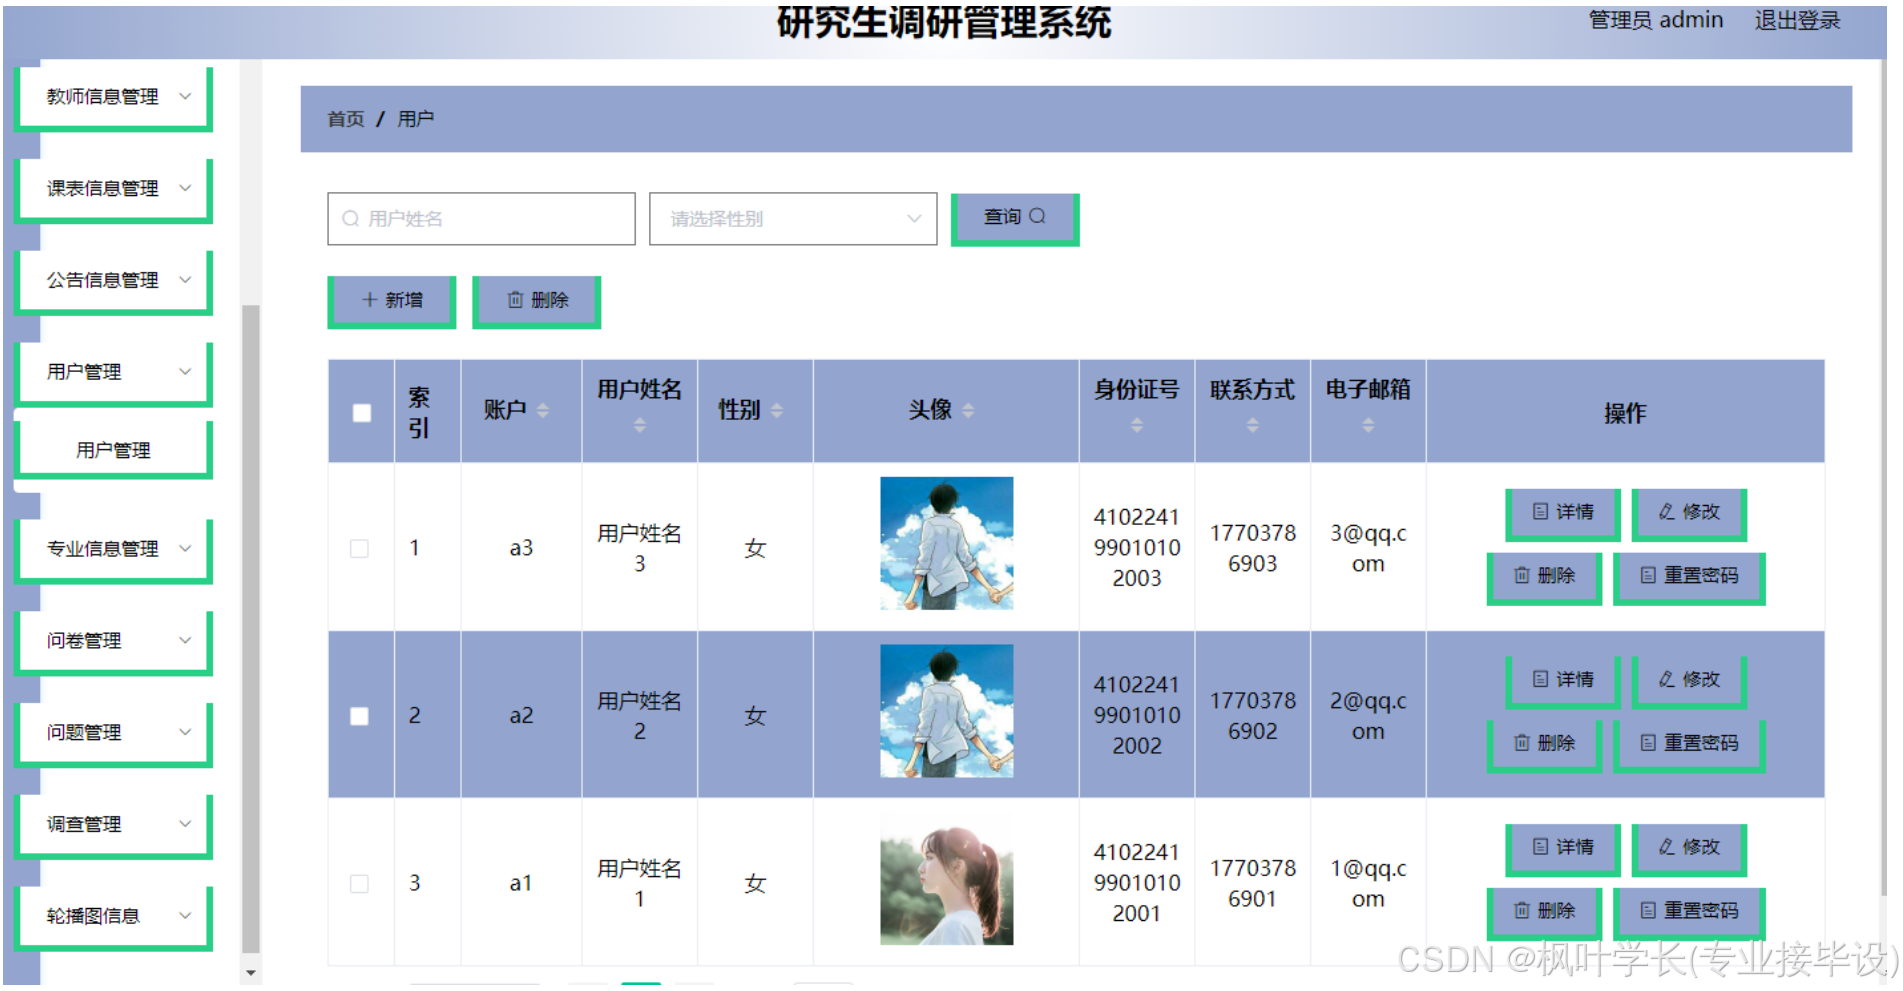Viewport: 1903px width, 991px height.
Task: Expand the 教师信息管理 sidebar menu
Action: coord(115,97)
